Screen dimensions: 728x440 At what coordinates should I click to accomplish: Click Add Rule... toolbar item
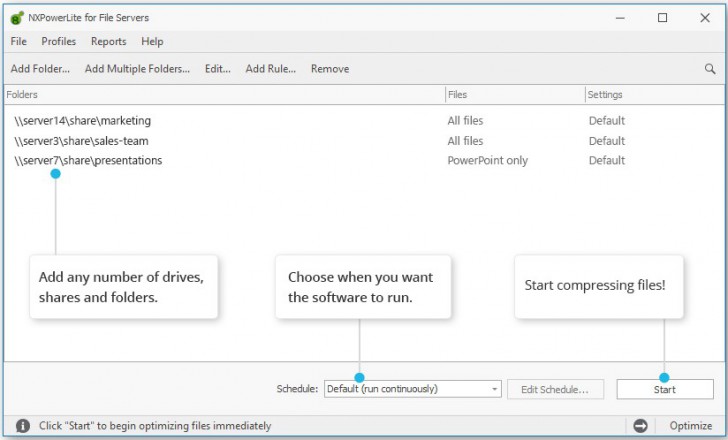pos(271,69)
